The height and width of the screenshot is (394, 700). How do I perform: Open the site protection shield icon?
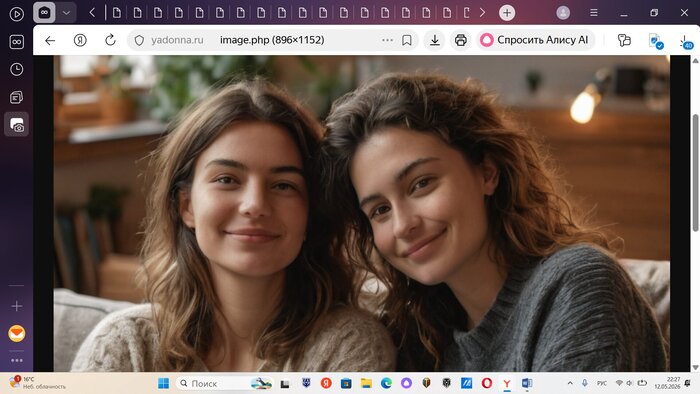click(139, 40)
